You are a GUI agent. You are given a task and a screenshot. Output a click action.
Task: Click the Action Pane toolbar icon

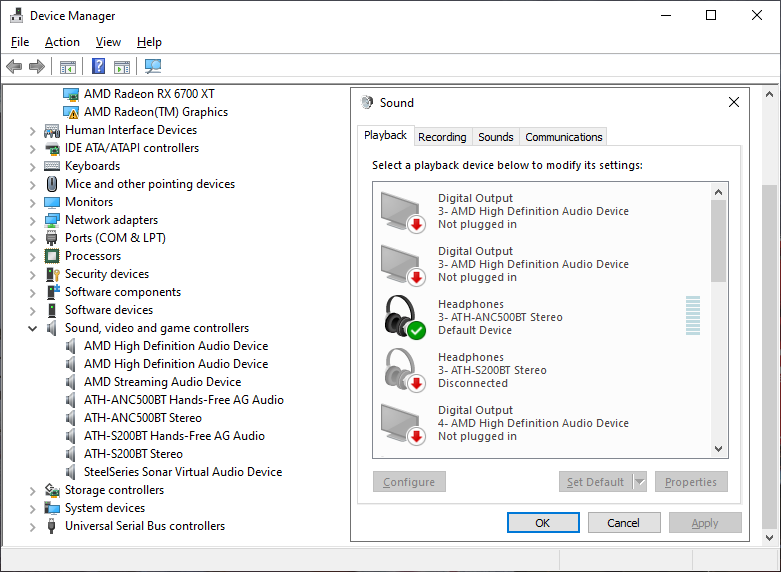(122, 66)
